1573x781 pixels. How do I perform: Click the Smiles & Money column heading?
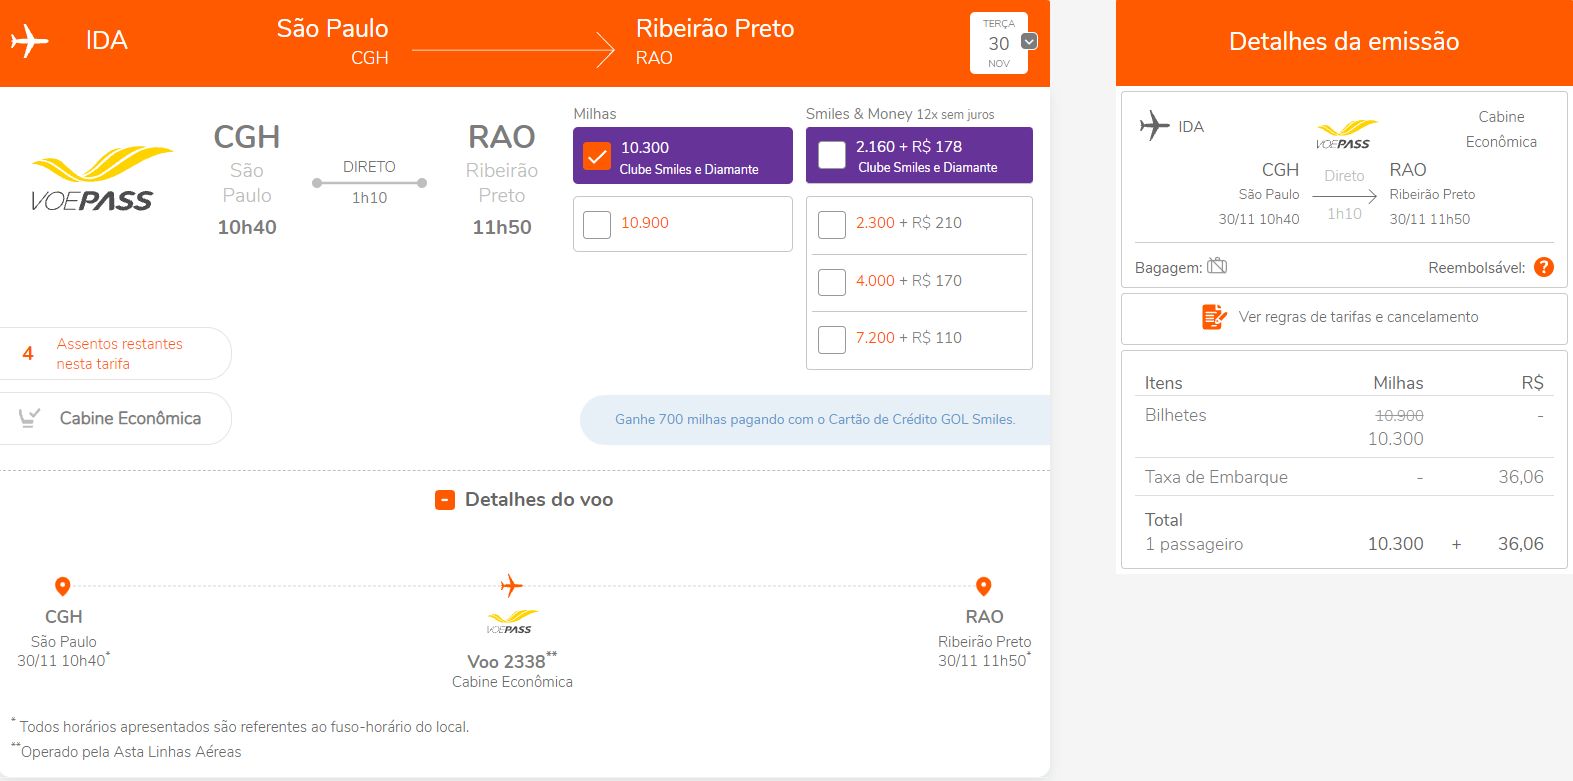pyautogui.click(x=900, y=114)
